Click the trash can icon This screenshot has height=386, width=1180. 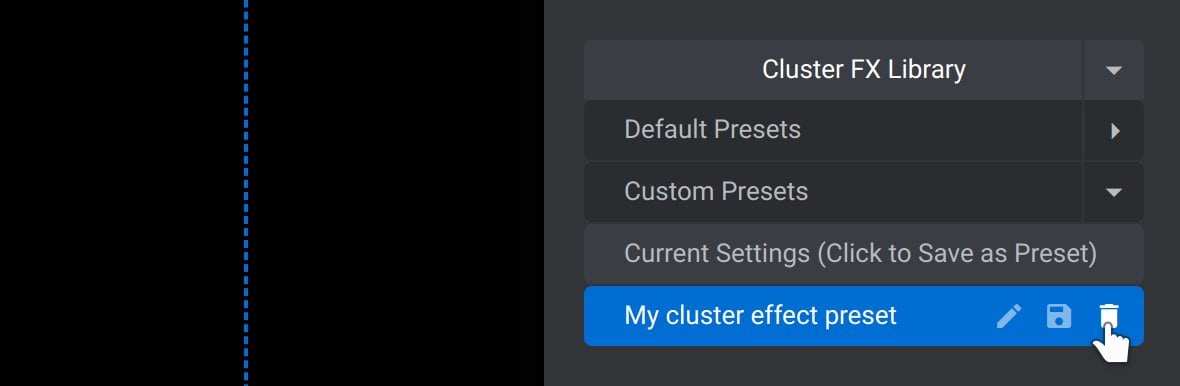[x=1109, y=316]
